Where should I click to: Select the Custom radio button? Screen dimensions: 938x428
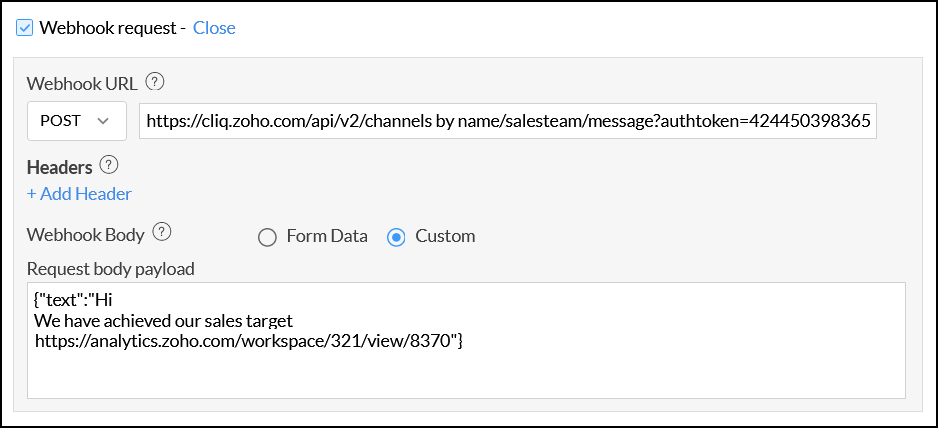(397, 237)
